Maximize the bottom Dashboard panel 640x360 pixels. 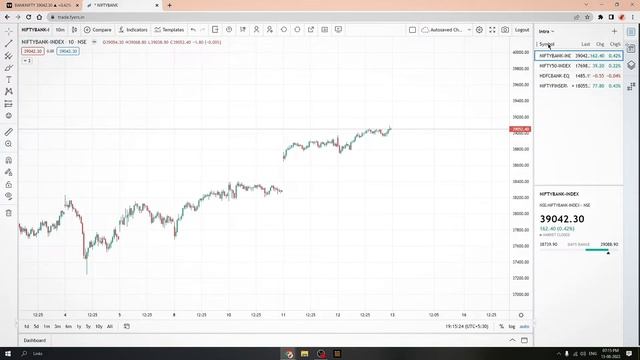pyautogui.click(x=524, y=340)
